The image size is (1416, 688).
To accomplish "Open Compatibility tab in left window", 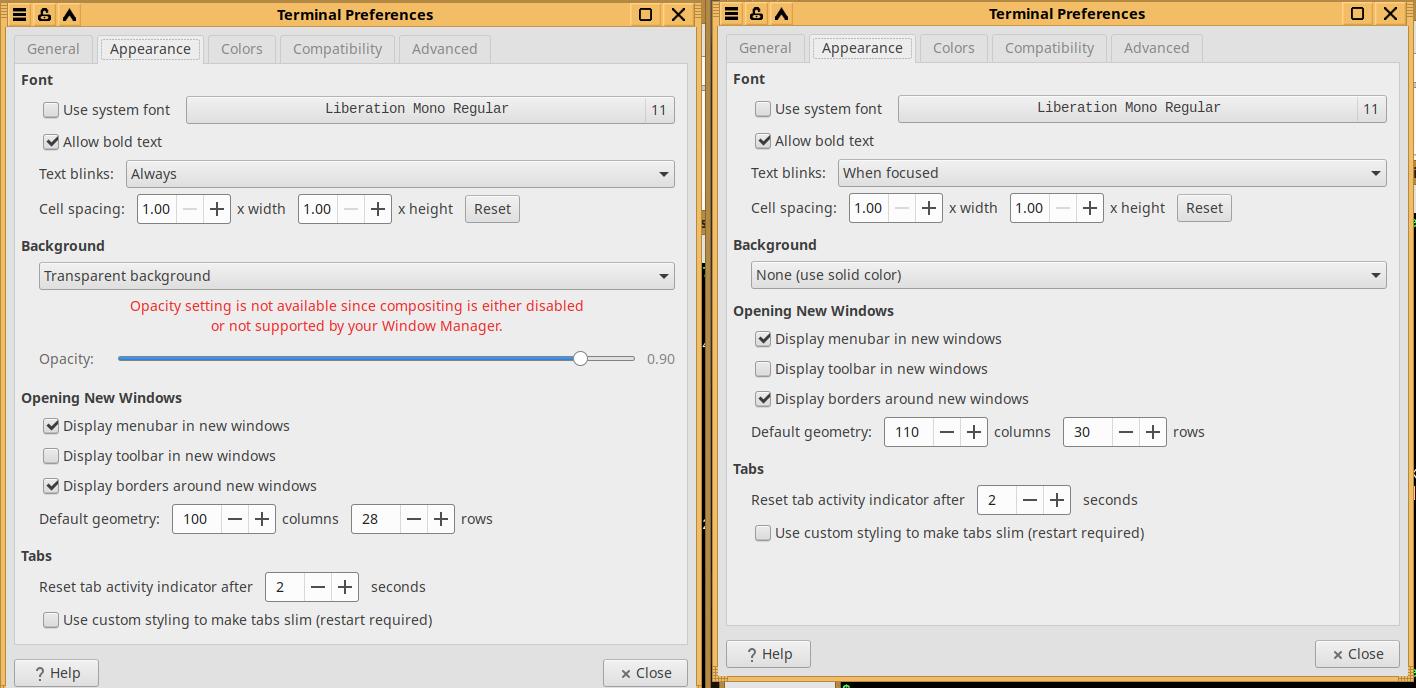I will coord(337,49).
